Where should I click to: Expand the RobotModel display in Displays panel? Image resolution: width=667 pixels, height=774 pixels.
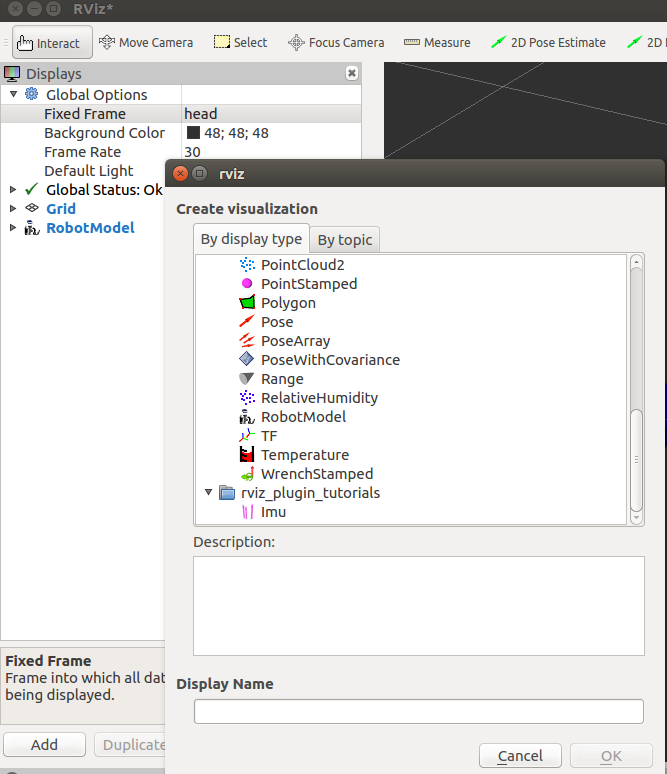(x=13, y=228)
